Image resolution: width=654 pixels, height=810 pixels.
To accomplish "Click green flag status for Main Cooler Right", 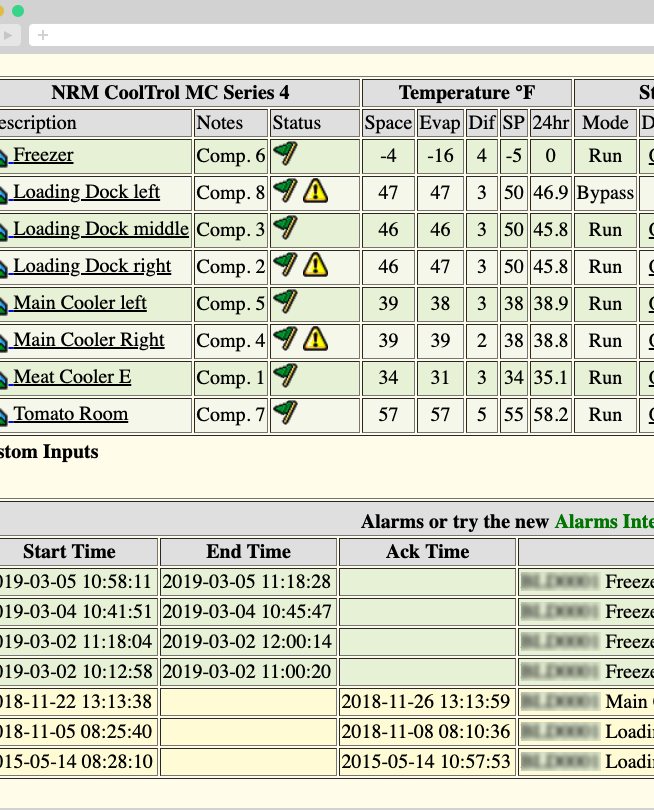I will tap(285, 338).
